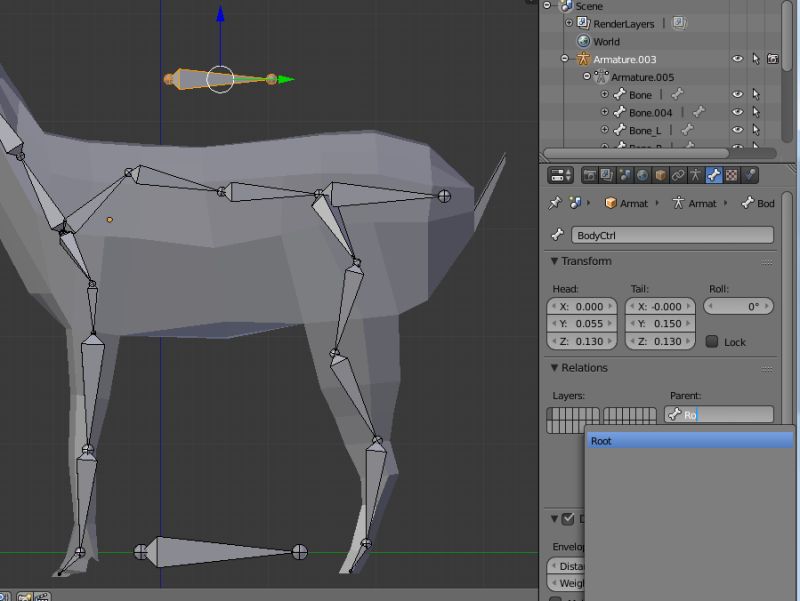Open the Armature data tab (figure icon)
Image resolution: width=800 pixels, height=601 pixels.
tap(695, 174)
